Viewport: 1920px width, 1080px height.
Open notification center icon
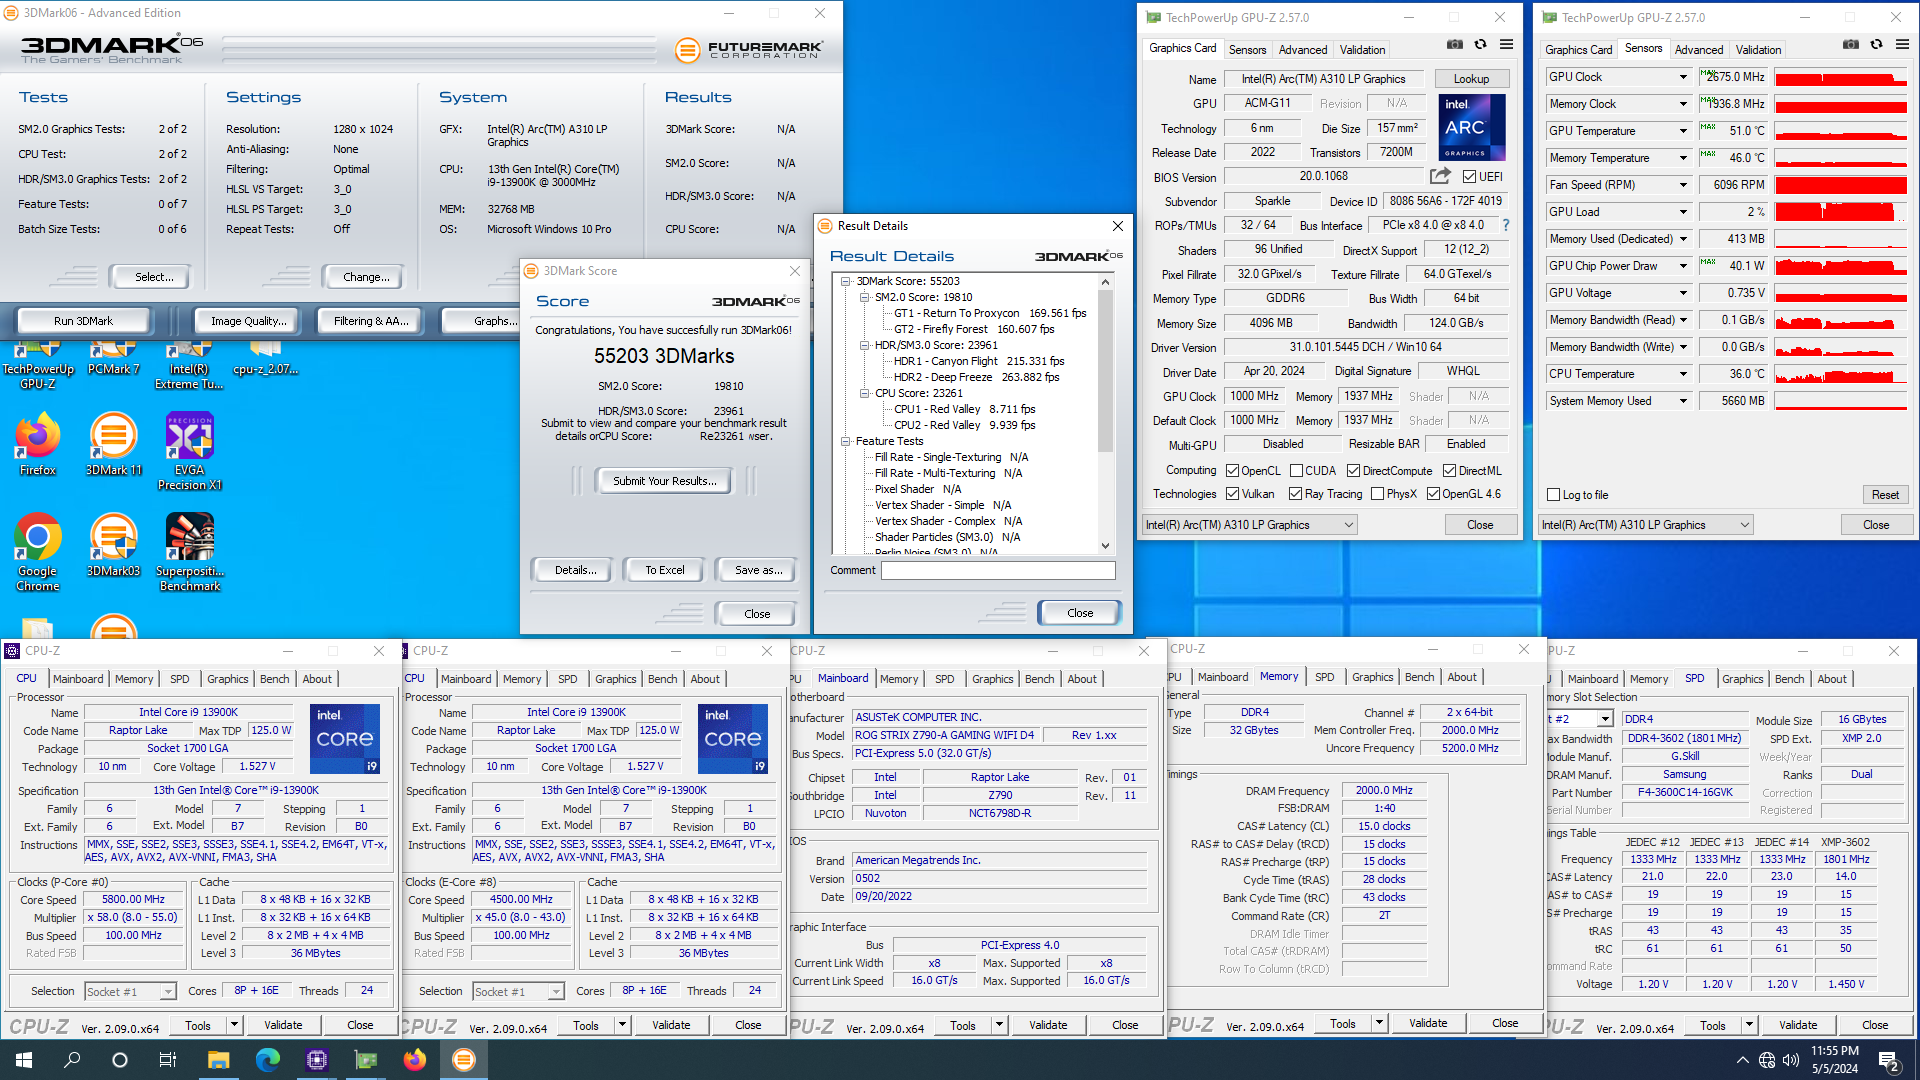[x=1889, y=1060]
